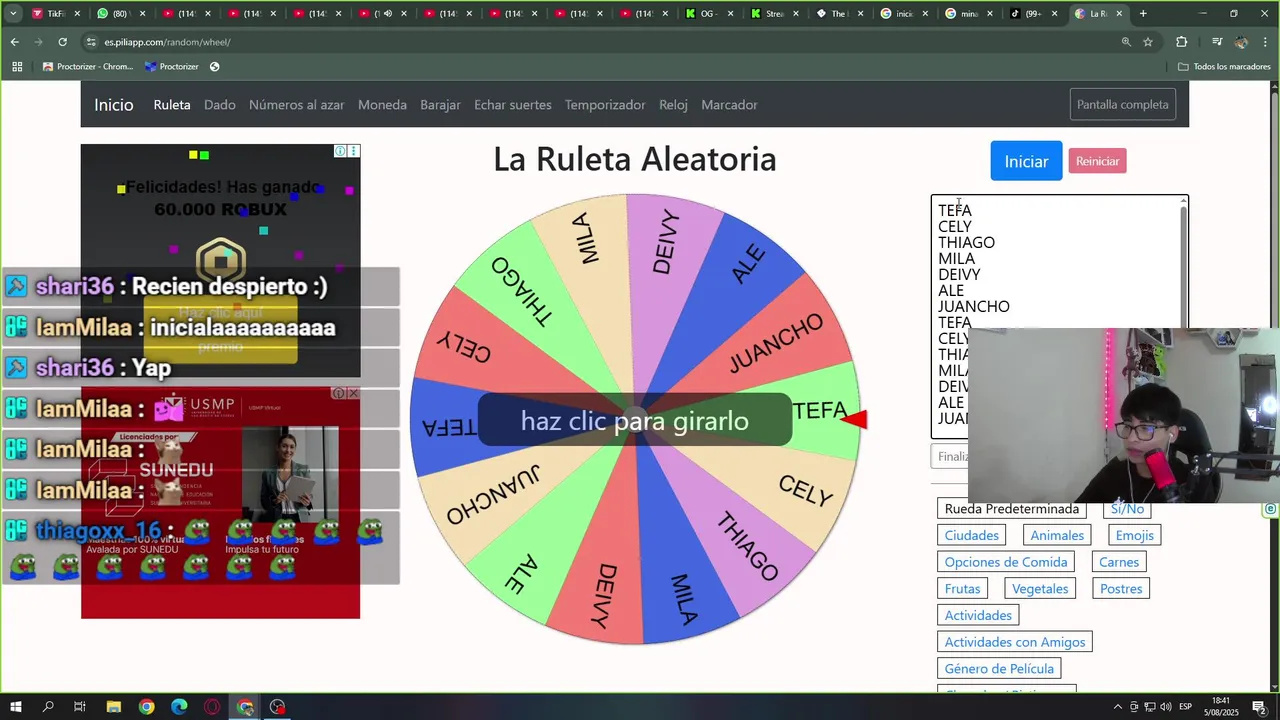Switch to the OG Kick tab
Image resolution: width=1280 pixels, height=720 pixels.
[x=709, y=14]
